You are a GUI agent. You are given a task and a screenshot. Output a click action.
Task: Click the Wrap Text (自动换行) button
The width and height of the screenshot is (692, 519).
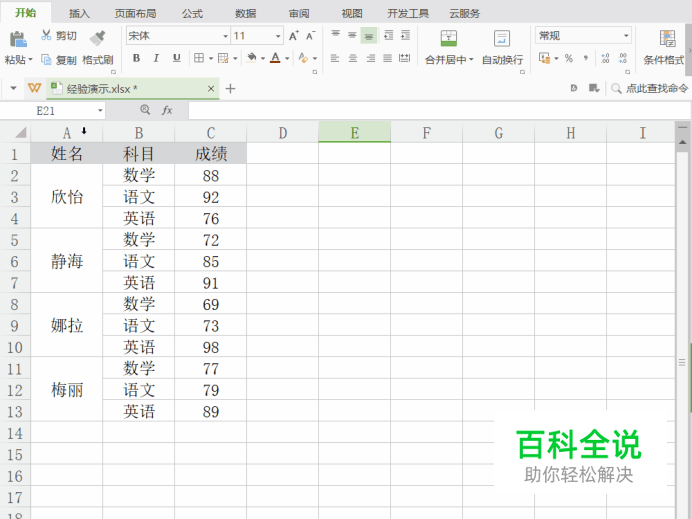tap(502, 48)
